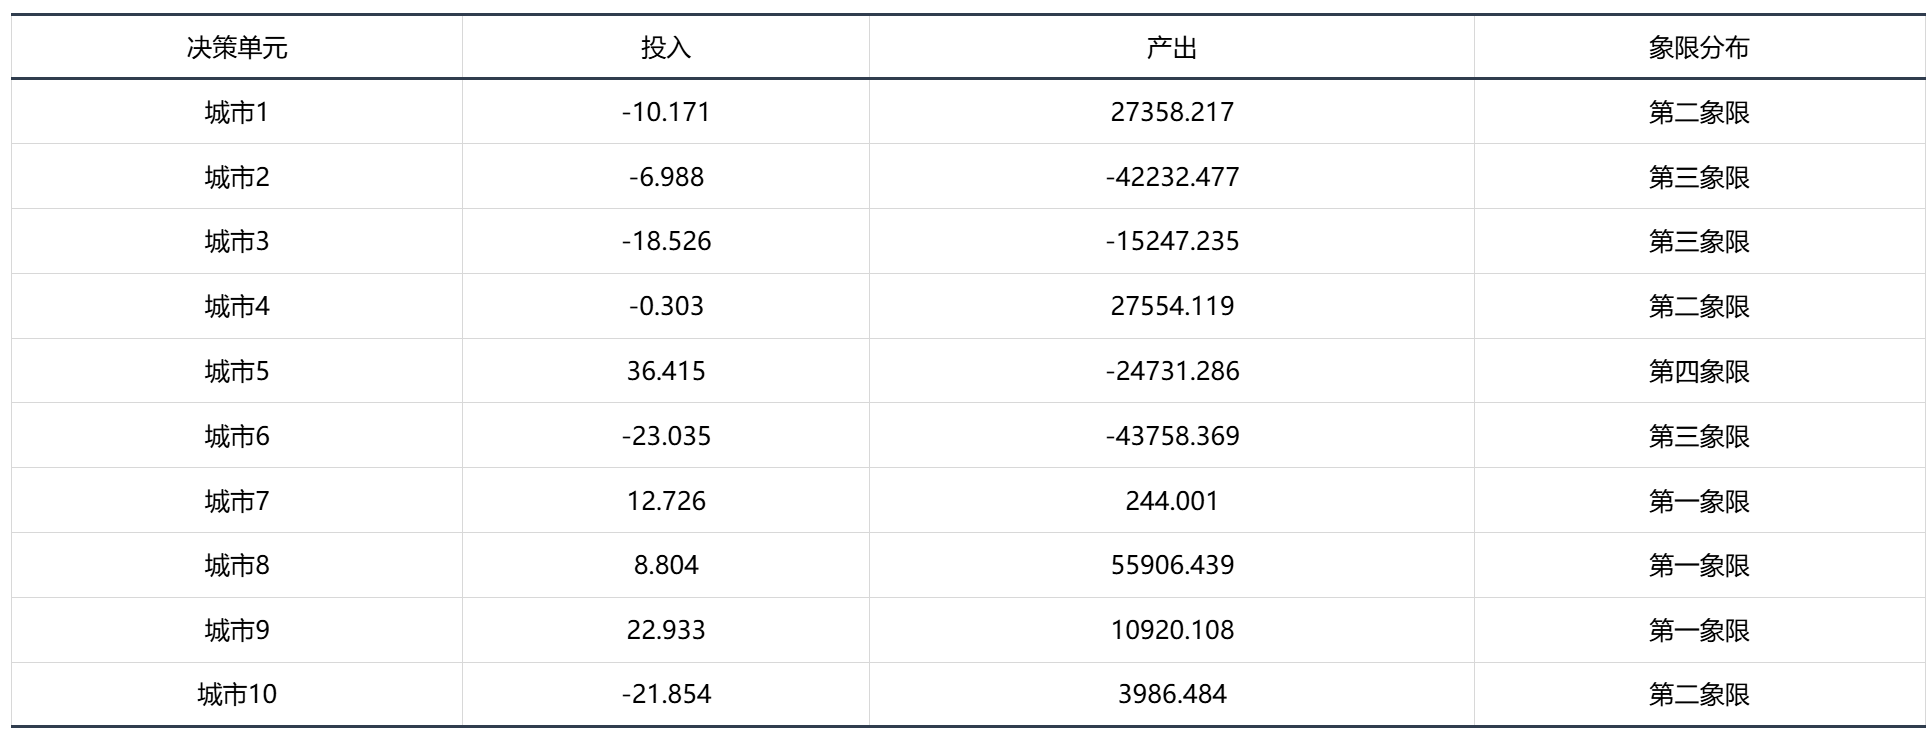Viewport: 1928px width, 730px height.
Task: Click the 城市10 cell
Action: coord(237,694)
